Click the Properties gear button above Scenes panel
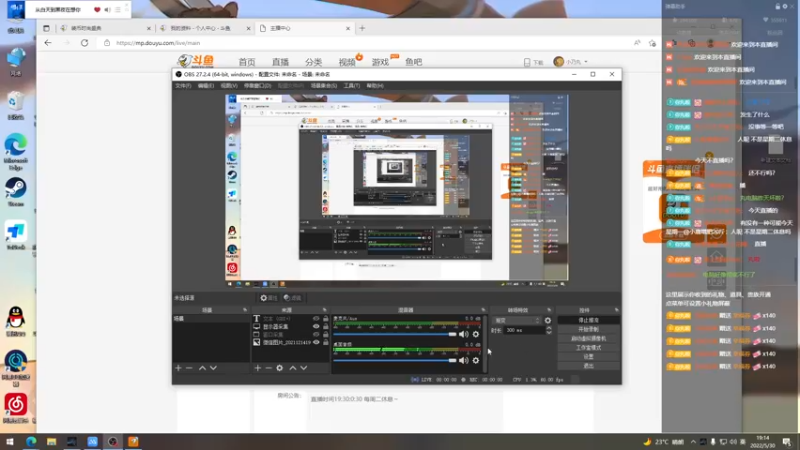This screenshot has width=800, height=450. click(268, 298)
